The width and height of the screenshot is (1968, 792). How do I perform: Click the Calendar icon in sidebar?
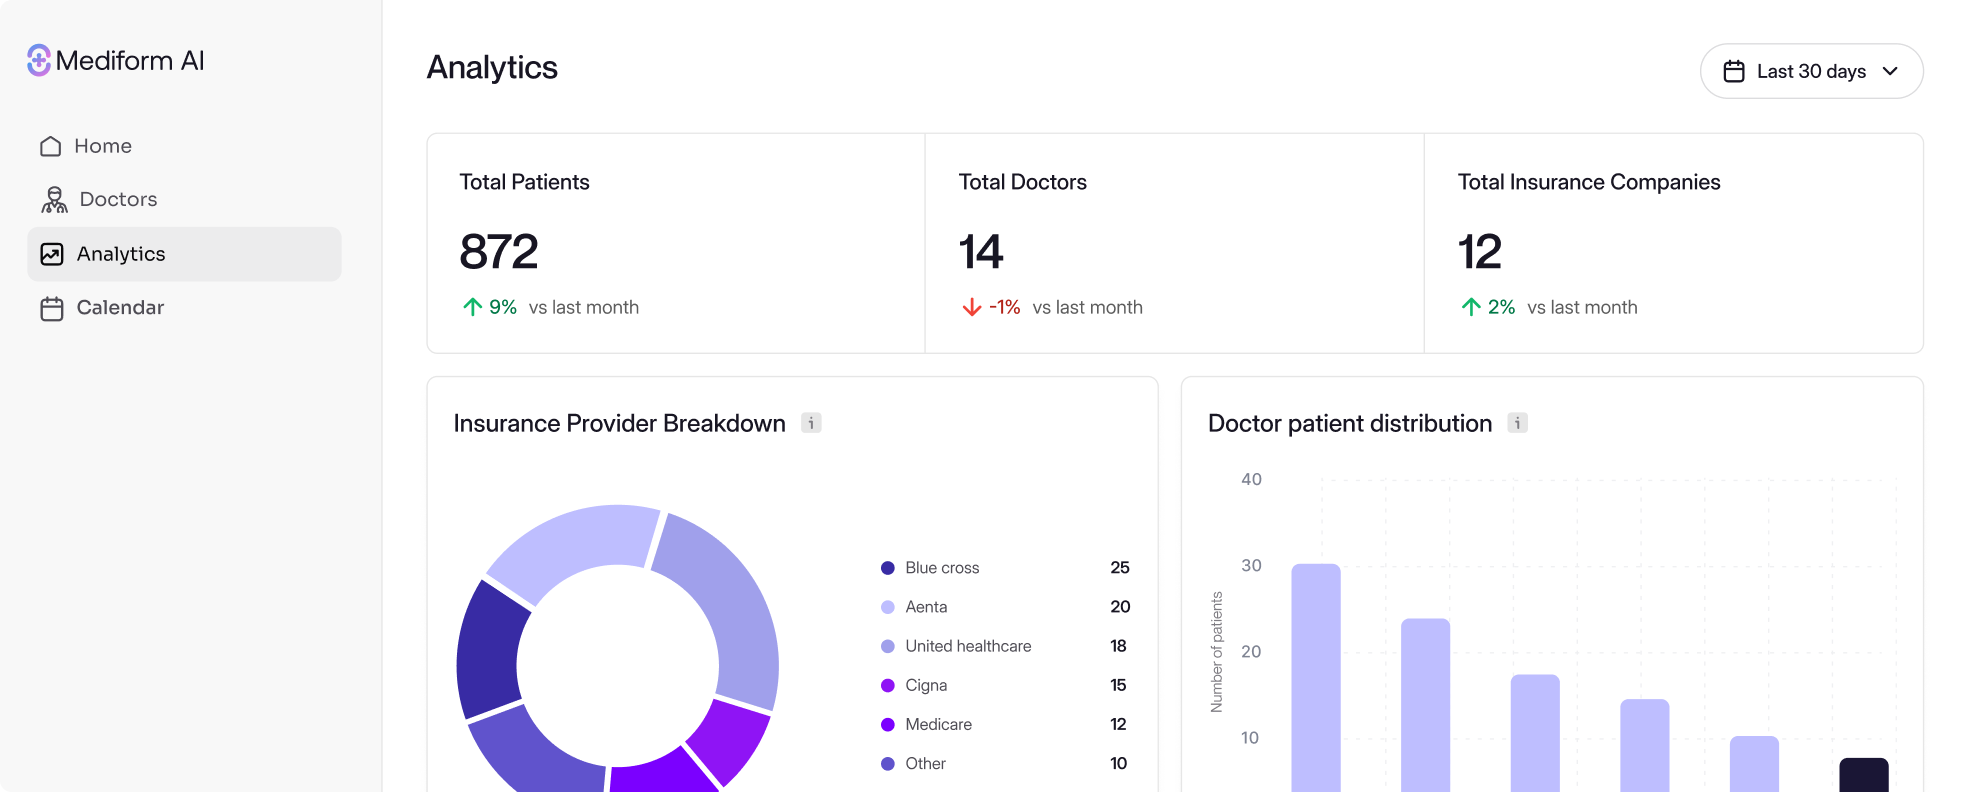click(52, 308)
